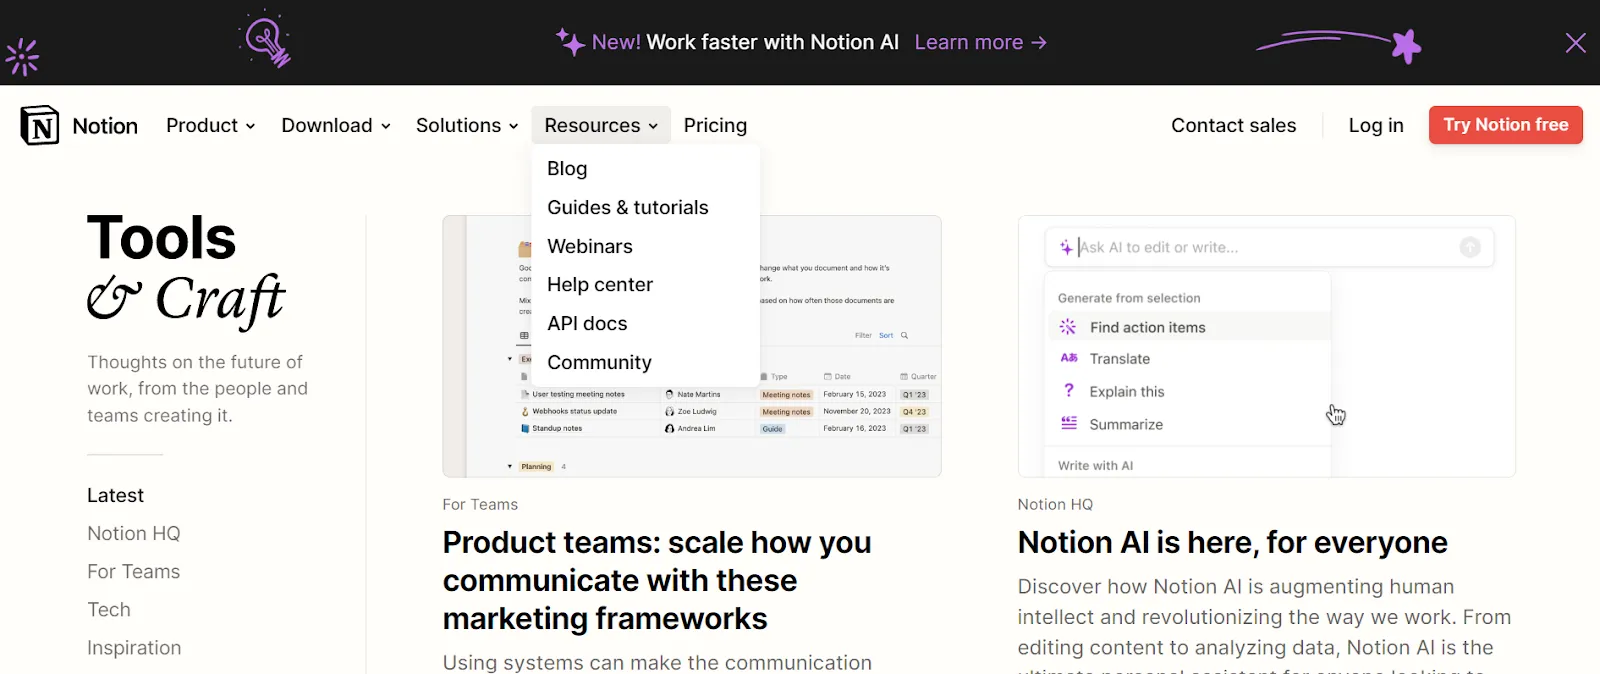Click Try Notion free button
Image resolution: width=1600 pixels, height=674 pixels.
[1505, 125]
